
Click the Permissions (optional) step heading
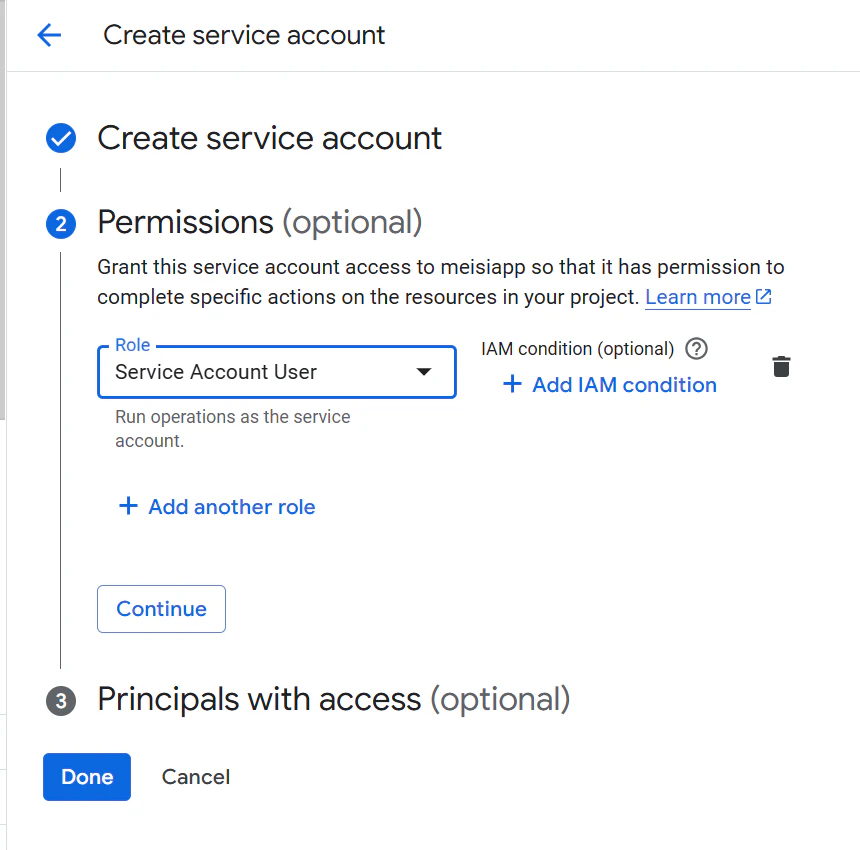(259, 222)
